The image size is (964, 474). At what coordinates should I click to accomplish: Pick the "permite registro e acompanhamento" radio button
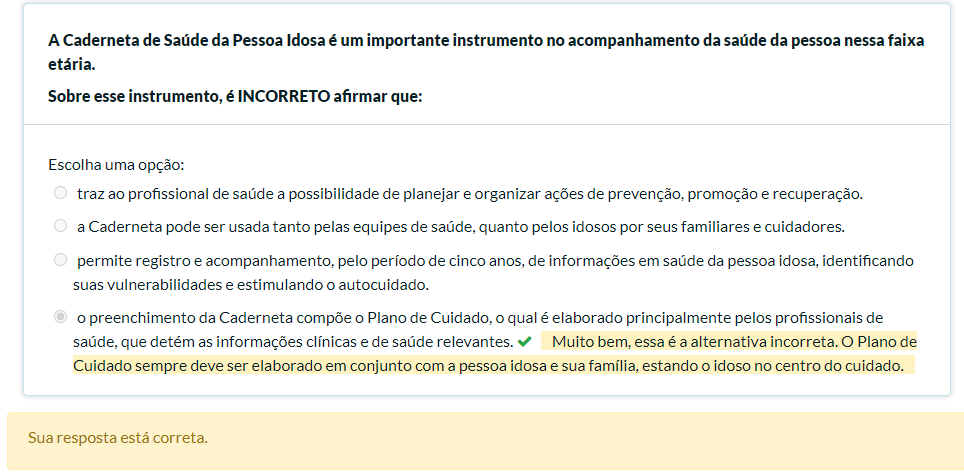tap(61, 259)
